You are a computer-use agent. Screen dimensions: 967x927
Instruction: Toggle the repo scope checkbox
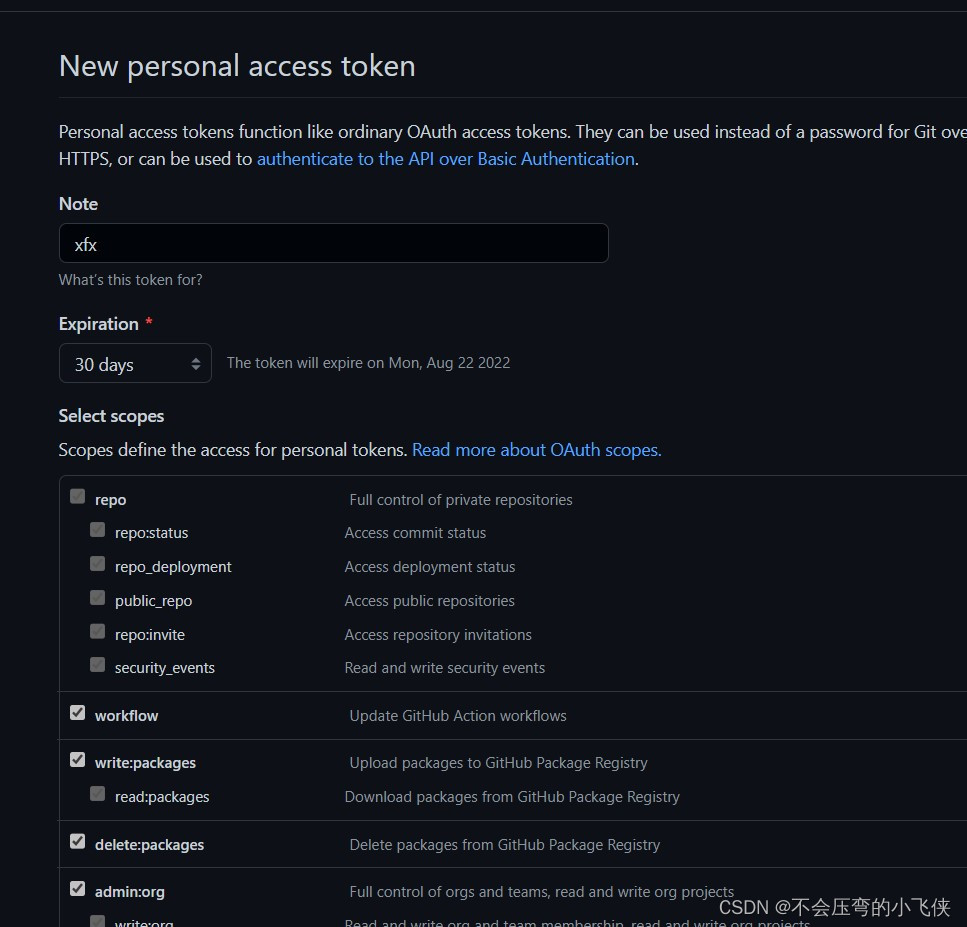77,496
